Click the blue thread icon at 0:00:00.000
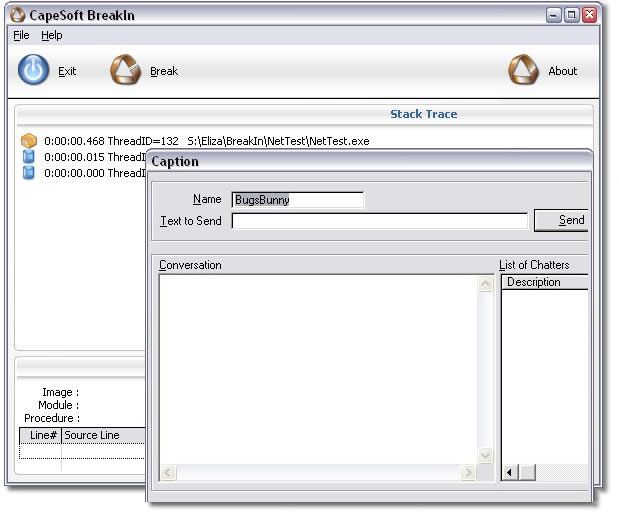This screenshot has width=619, height=517. pos(28,173)
